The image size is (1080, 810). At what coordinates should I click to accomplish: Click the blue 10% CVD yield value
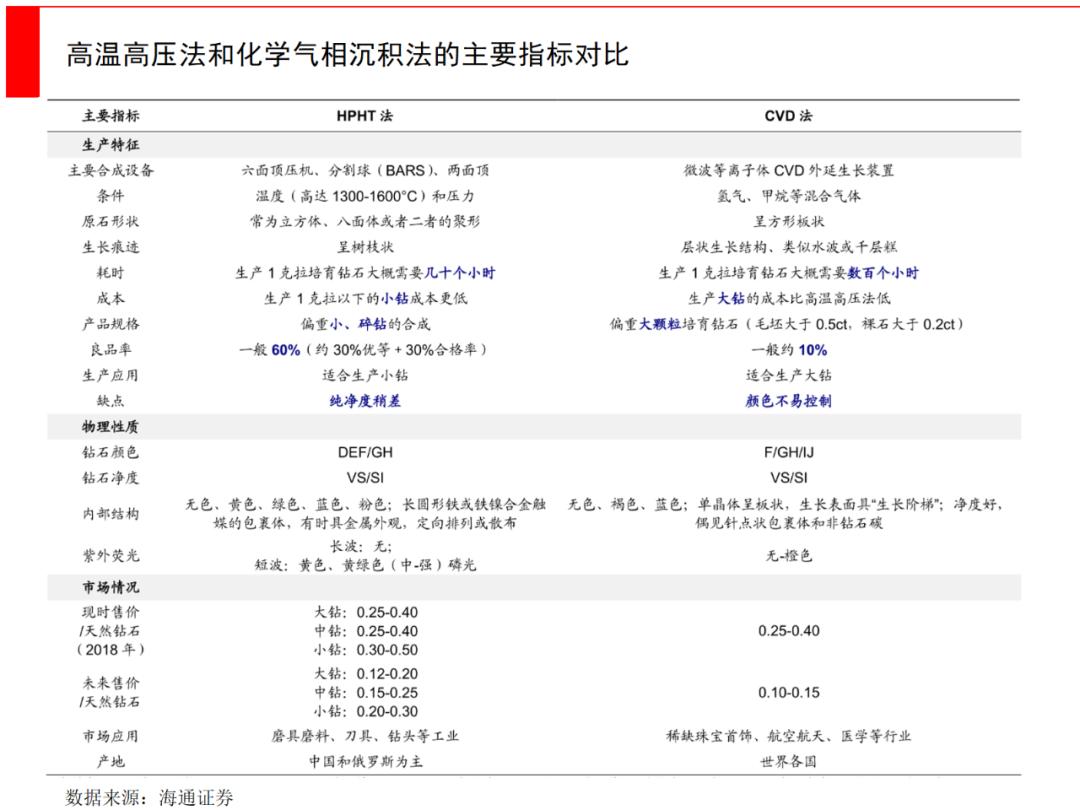(813, 350)
